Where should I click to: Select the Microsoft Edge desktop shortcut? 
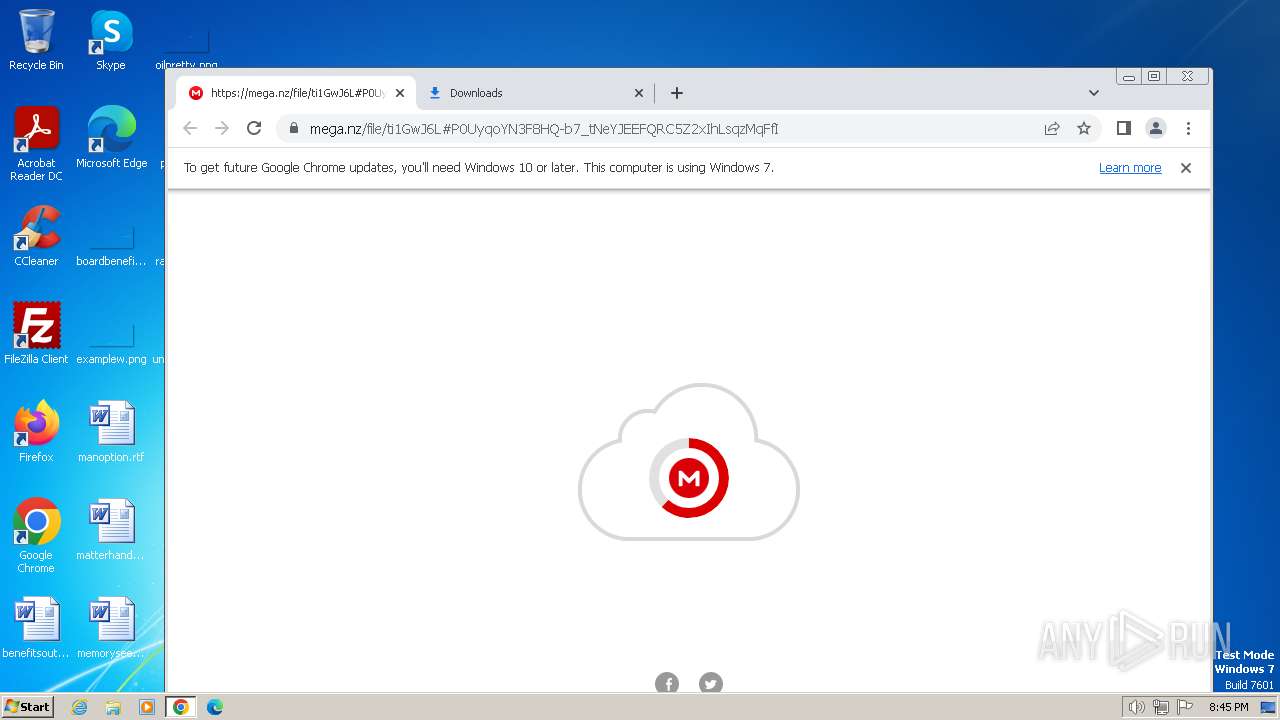coord(111,138)
